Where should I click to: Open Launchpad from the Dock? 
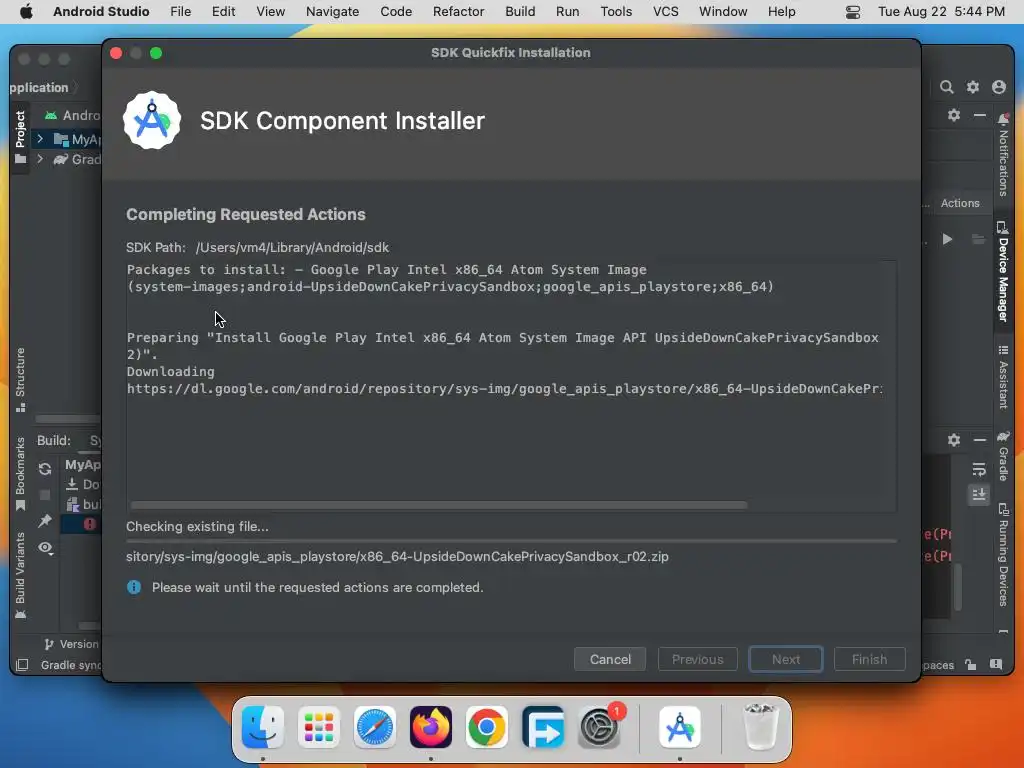point(319,727)
